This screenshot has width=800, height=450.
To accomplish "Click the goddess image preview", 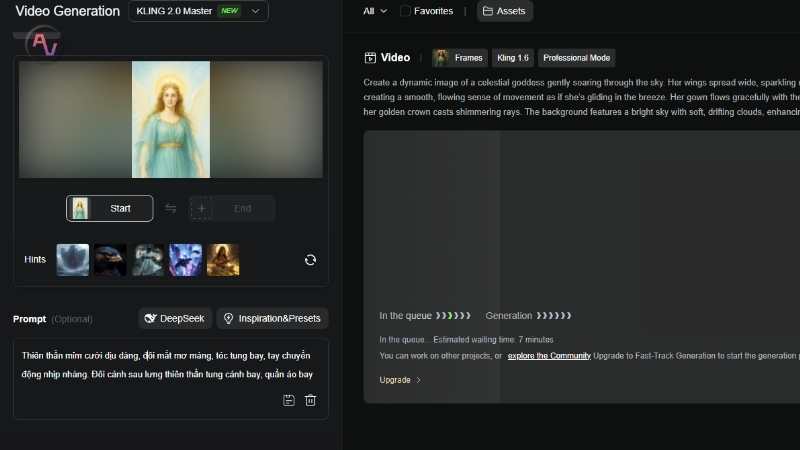I will [171, 119].
